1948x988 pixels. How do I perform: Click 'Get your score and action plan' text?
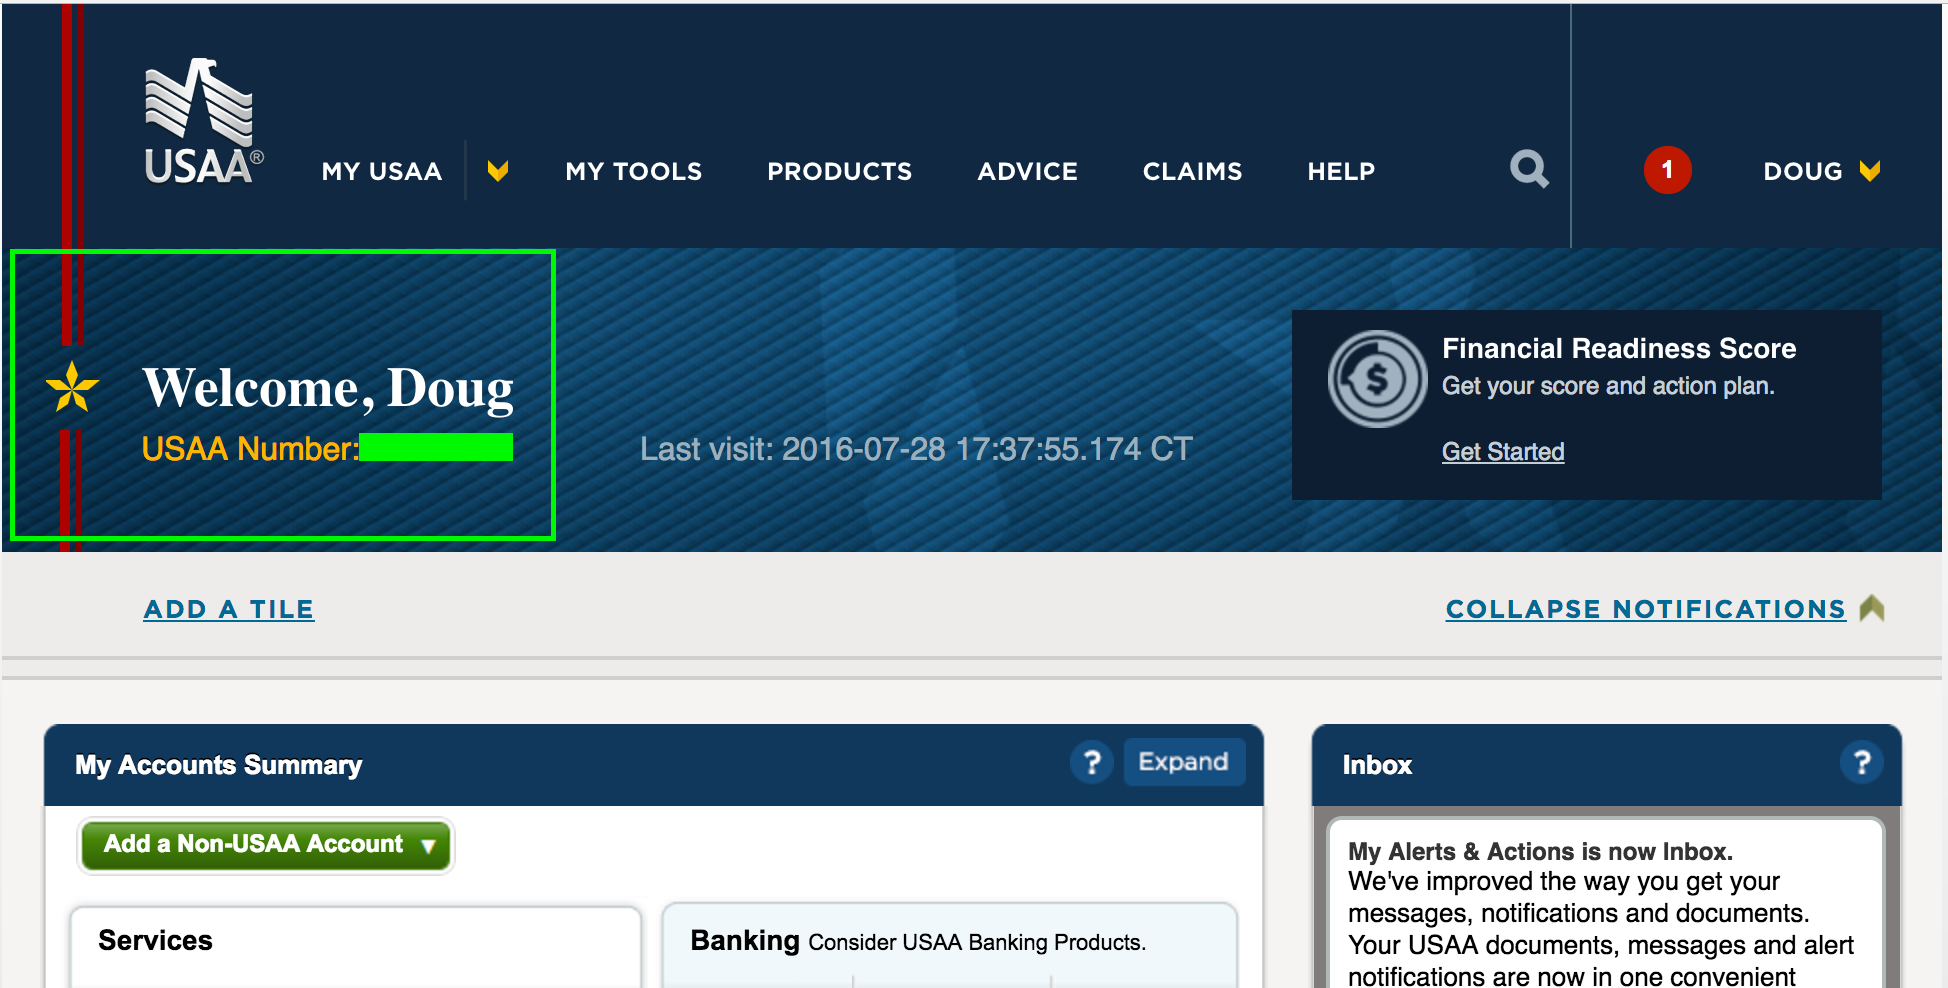click(1608, 386)
